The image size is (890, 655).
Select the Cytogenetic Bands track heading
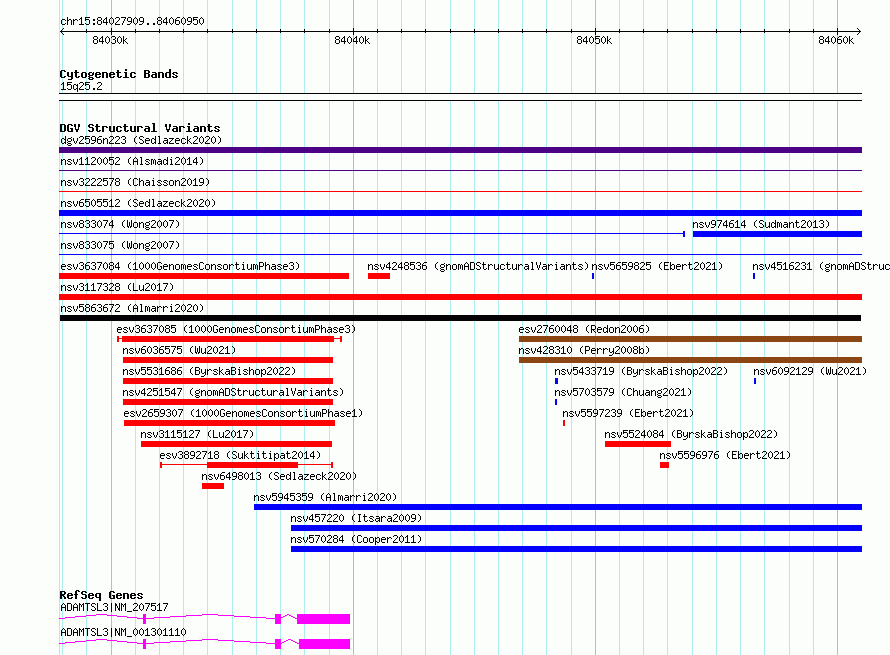pos(119,74)
